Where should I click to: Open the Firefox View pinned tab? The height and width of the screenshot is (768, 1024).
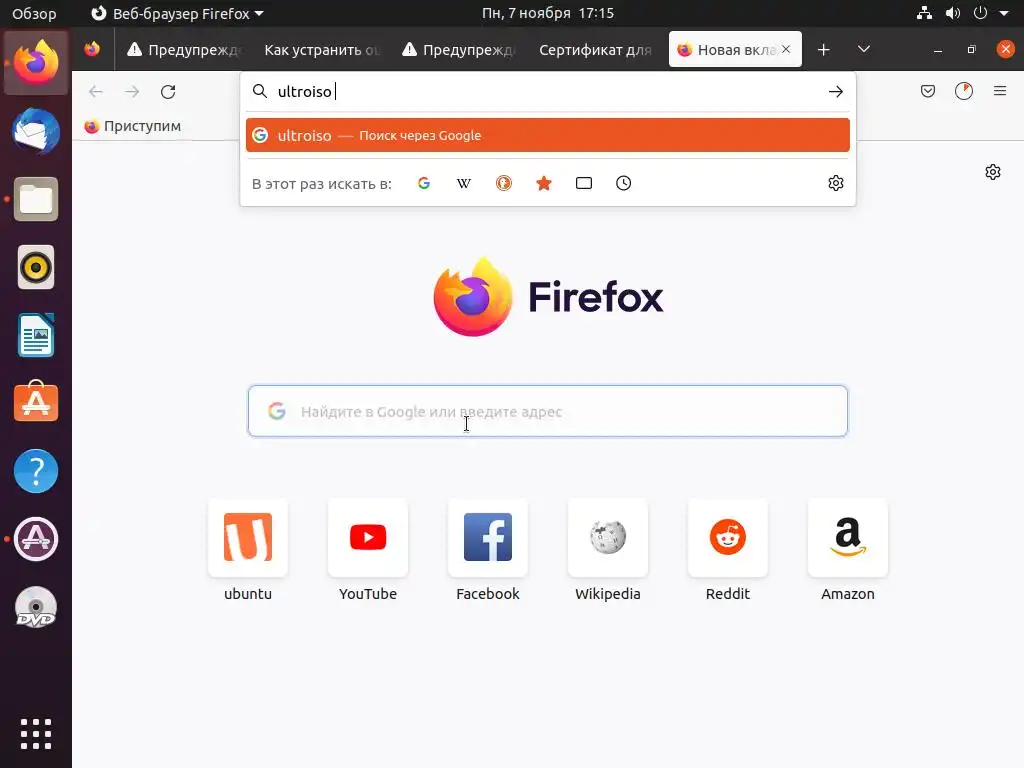point(92,50)
